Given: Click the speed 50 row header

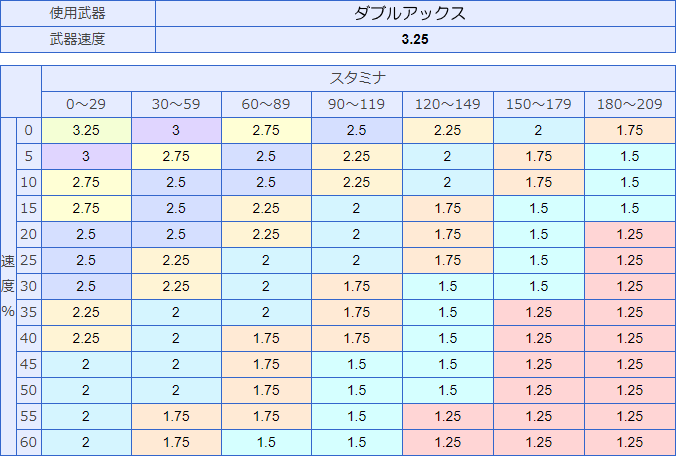Looking at the screenshot, I should [29, 390].
